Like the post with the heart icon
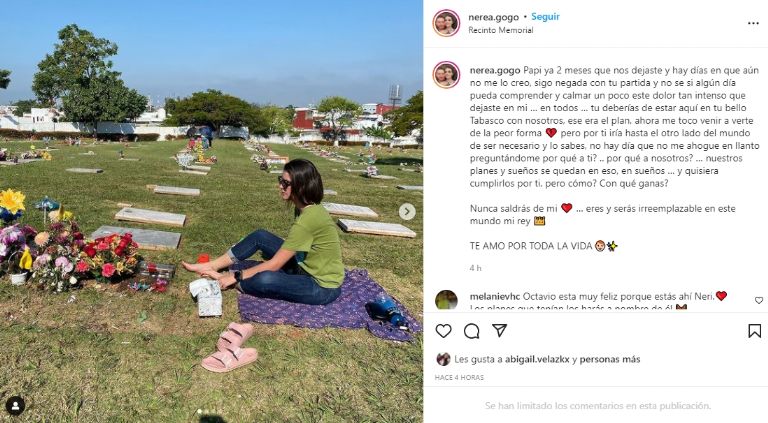The image size is (768, 423). click(443, 331)
